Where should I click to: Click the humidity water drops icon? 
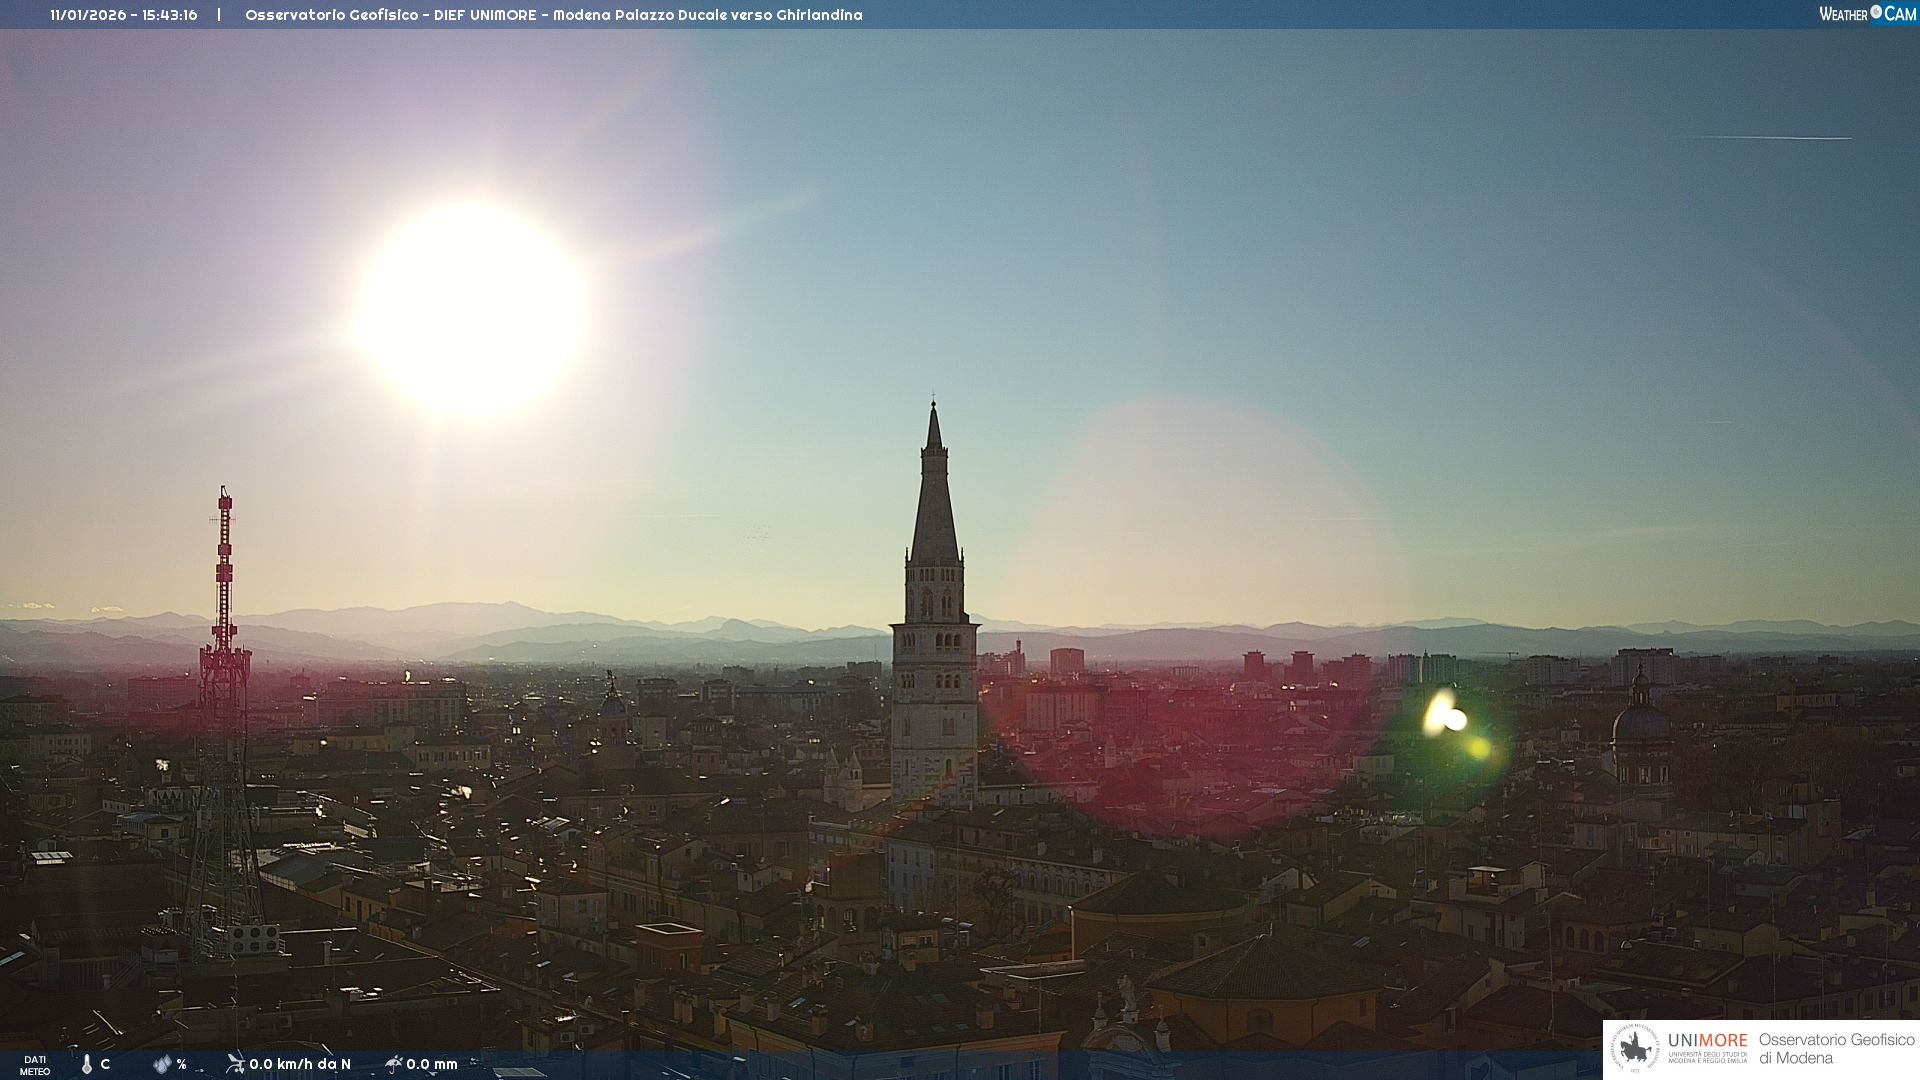(163, 1064)
